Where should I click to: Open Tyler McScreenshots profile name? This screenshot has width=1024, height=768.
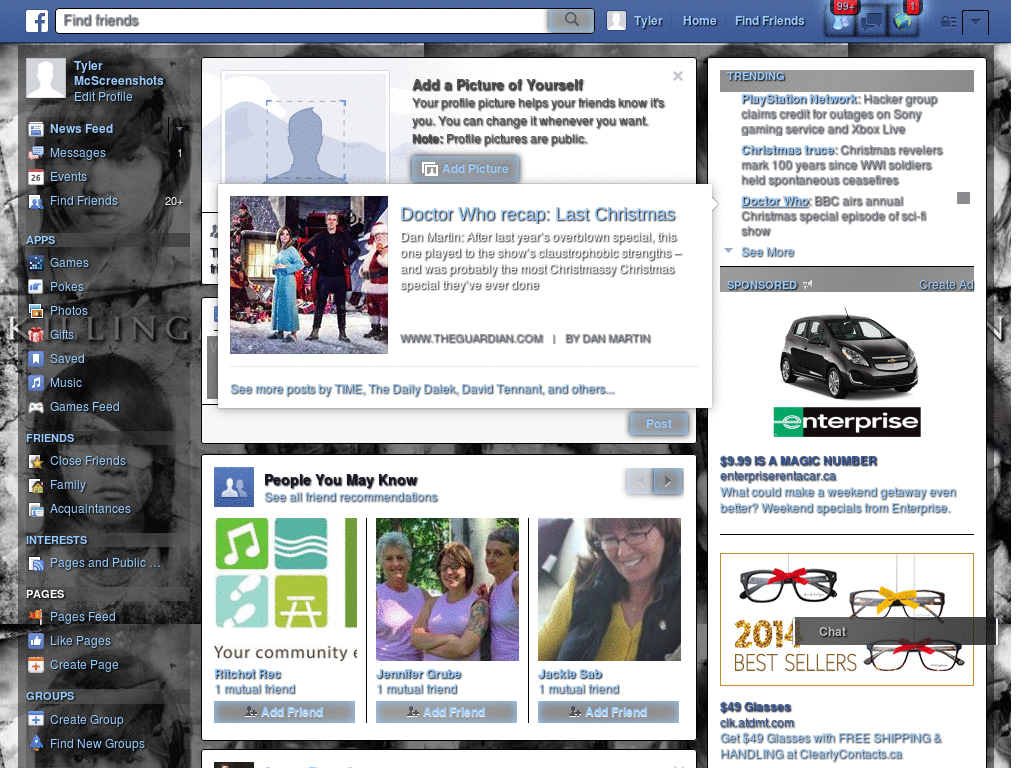[118, 73]
